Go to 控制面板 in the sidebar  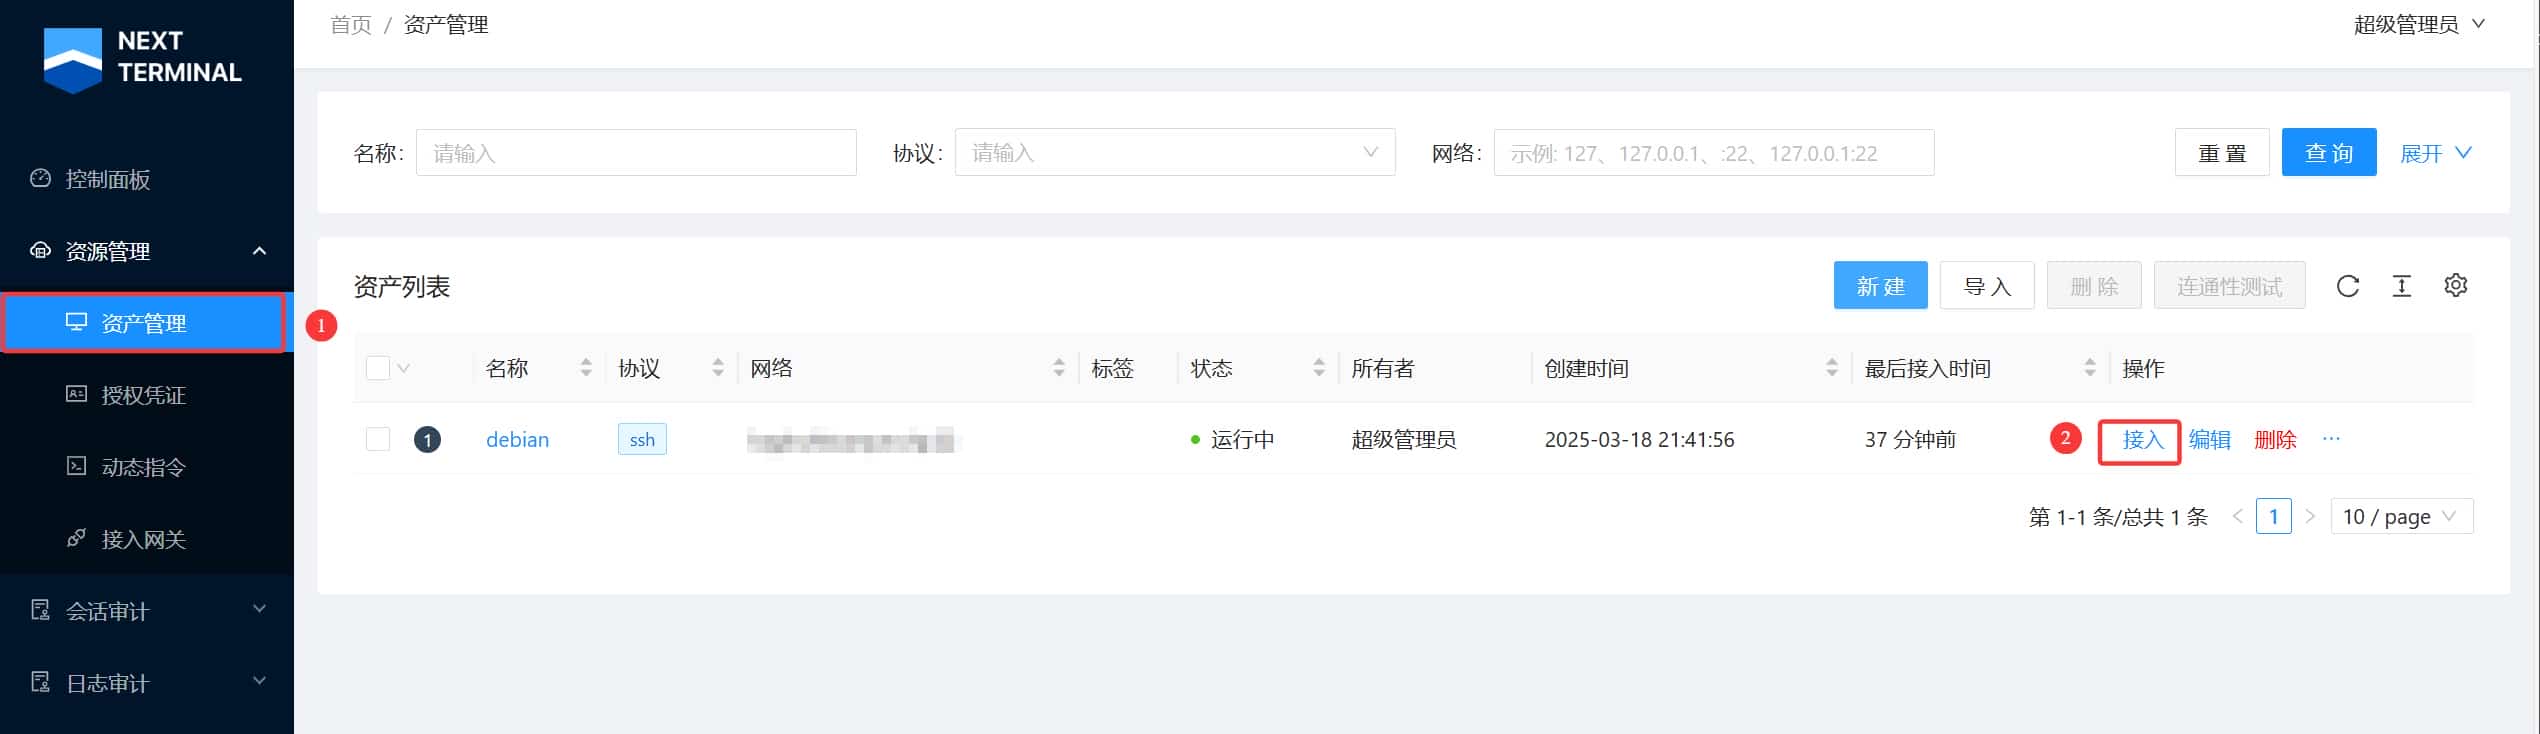point(107,179)
